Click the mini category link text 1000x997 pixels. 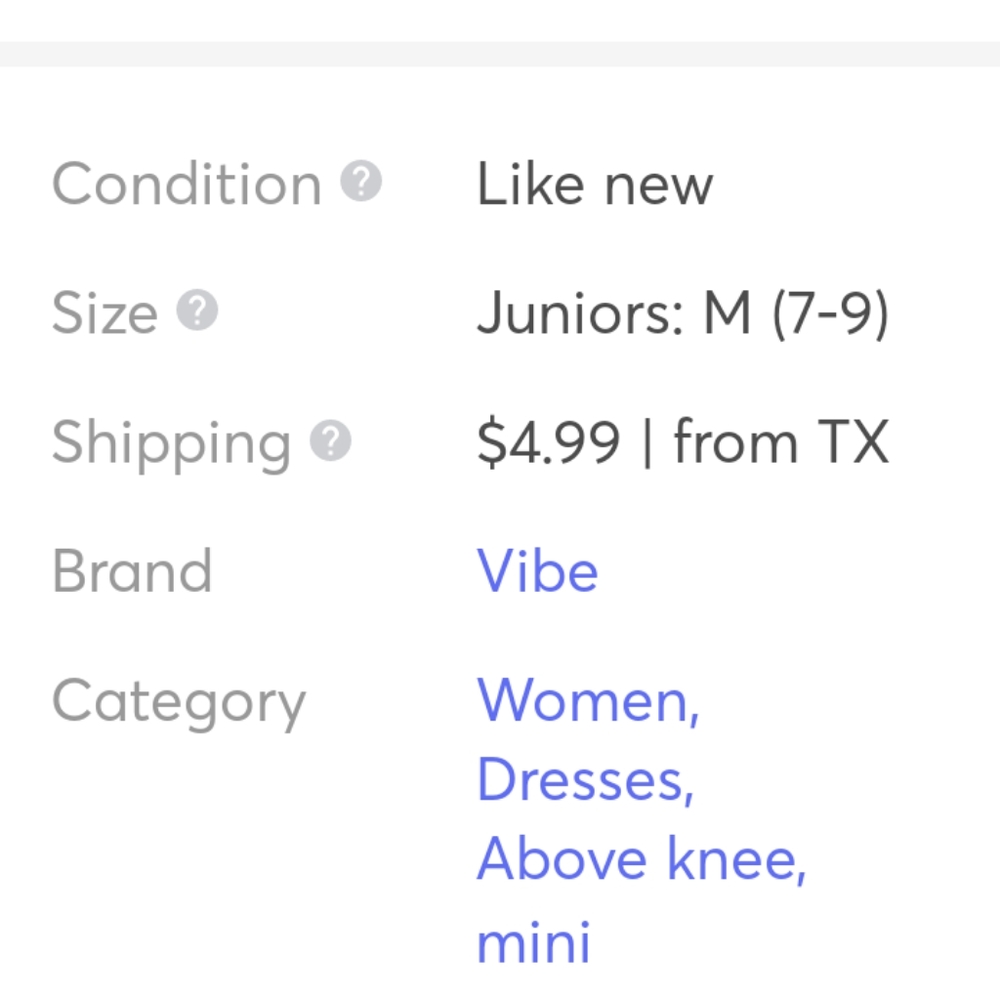[534, 942]
